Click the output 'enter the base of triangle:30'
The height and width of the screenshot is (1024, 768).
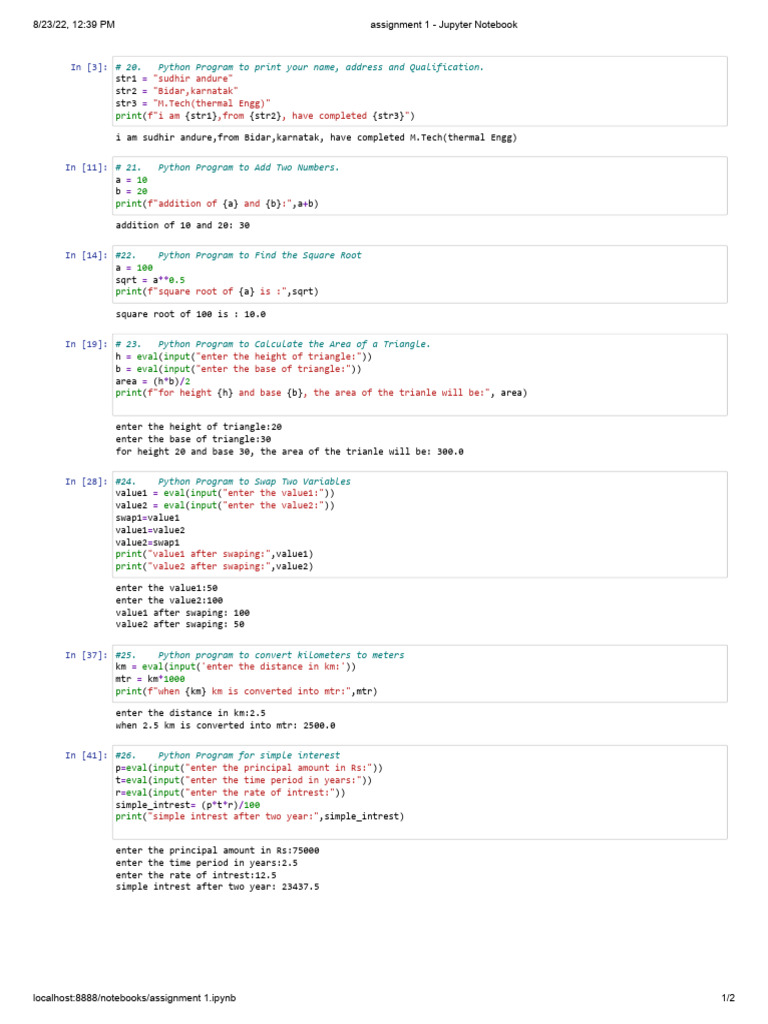click(193, 440)
